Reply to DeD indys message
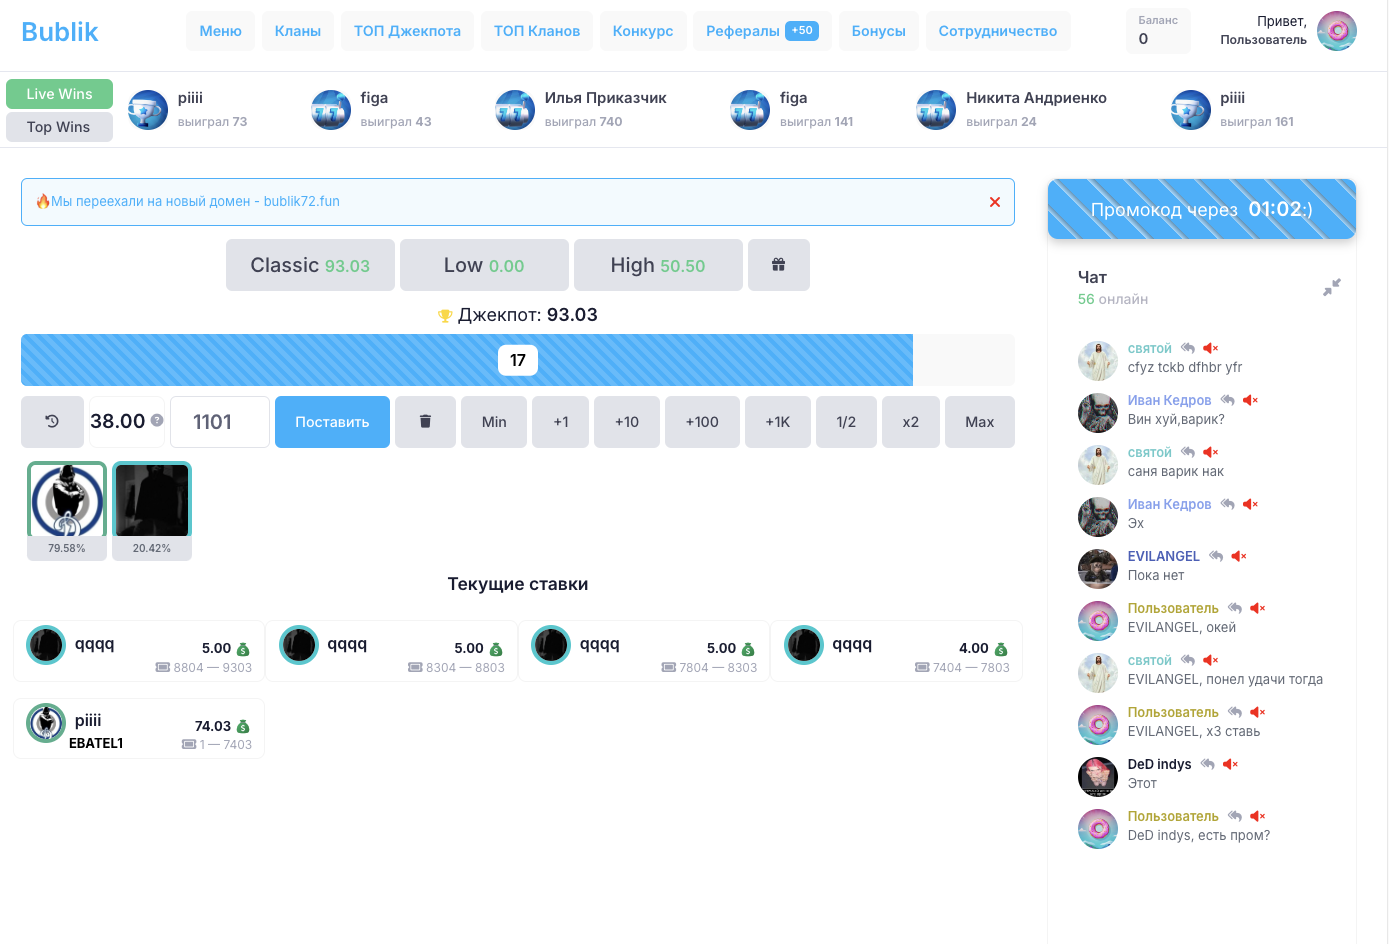The width and height of the screenshot is (1389, 944). pyautogui.click(x=1208, y=764)
